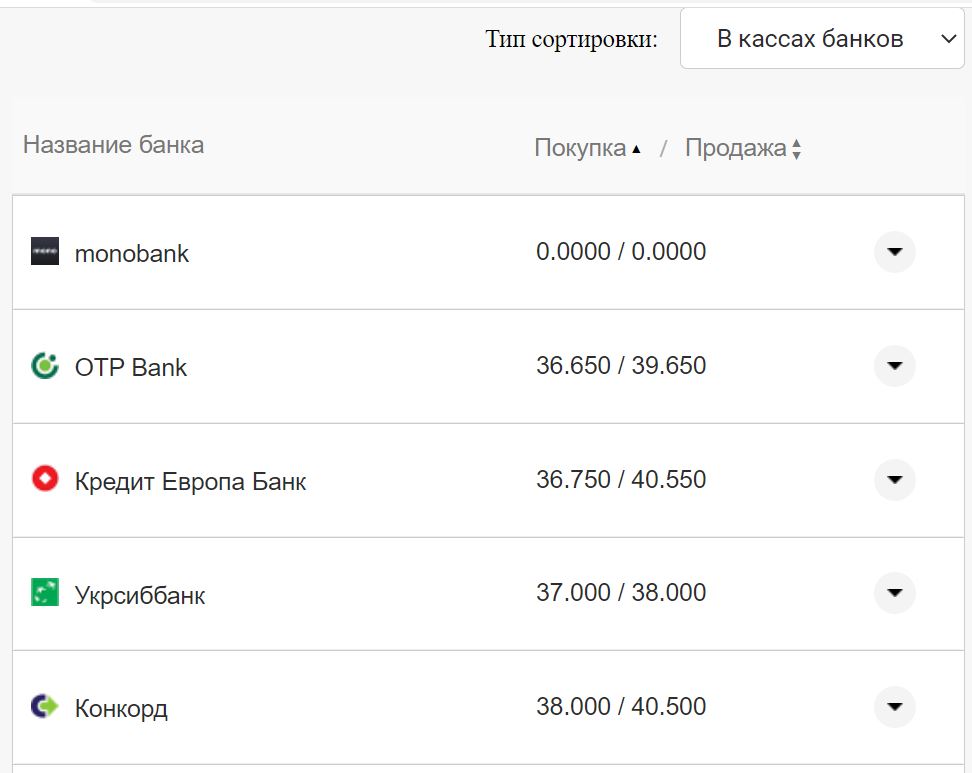
Task: Expand the Конкорд bank row
Action: click(894, 706)
